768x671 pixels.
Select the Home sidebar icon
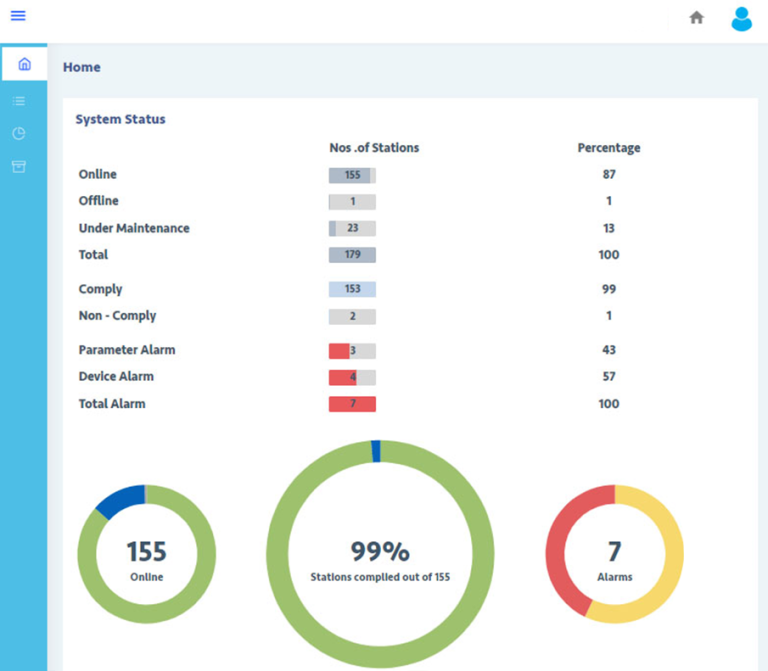pyautogui.click(x=24, y=64)
